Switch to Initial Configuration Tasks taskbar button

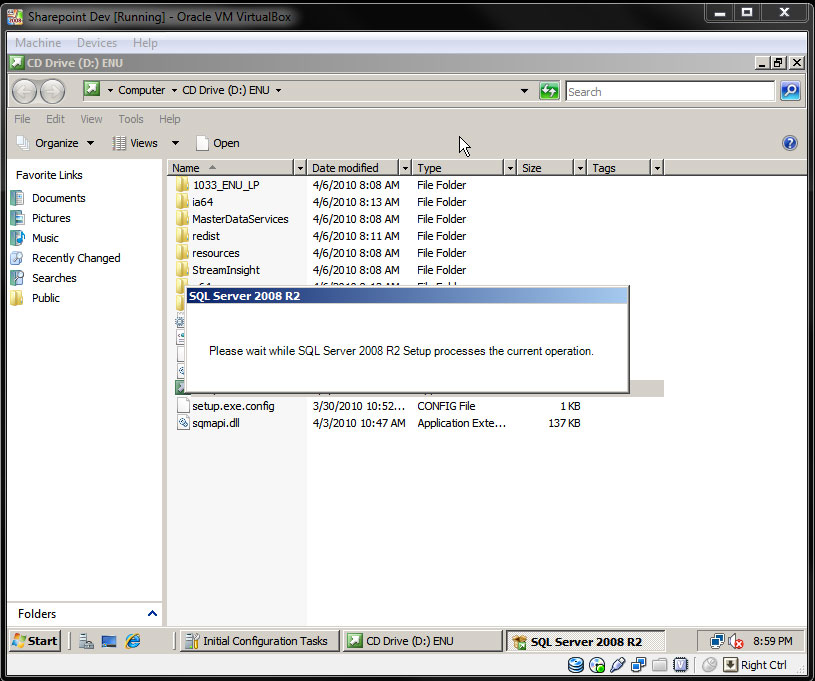click(259, 641)
